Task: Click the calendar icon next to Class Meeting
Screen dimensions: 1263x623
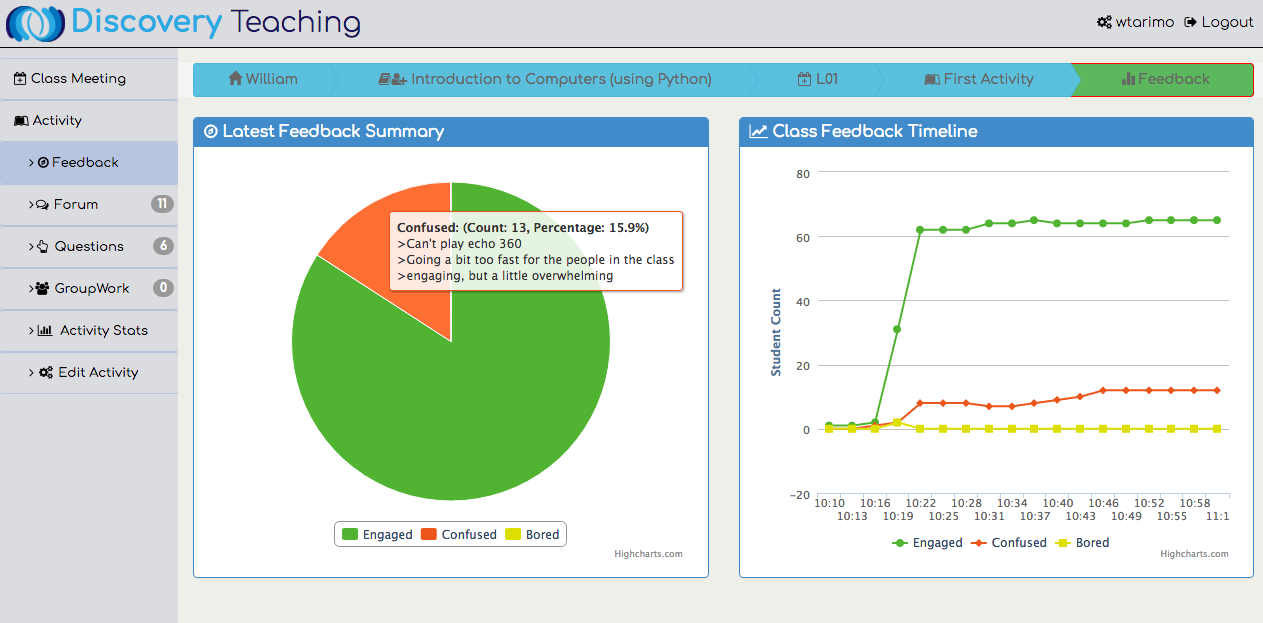Action: (20, 79)
